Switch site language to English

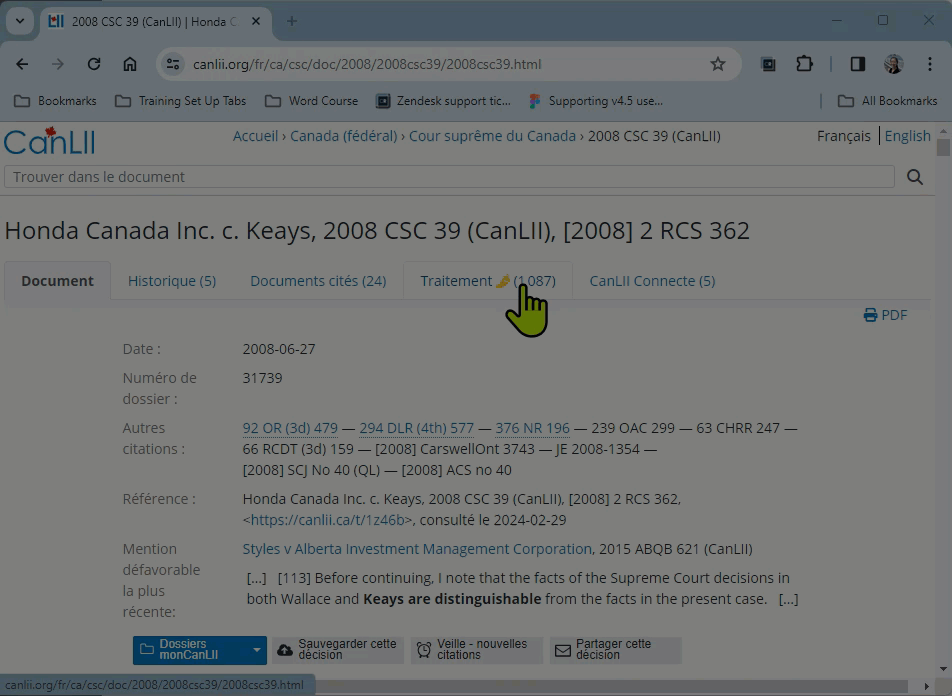tap(907, 136)
